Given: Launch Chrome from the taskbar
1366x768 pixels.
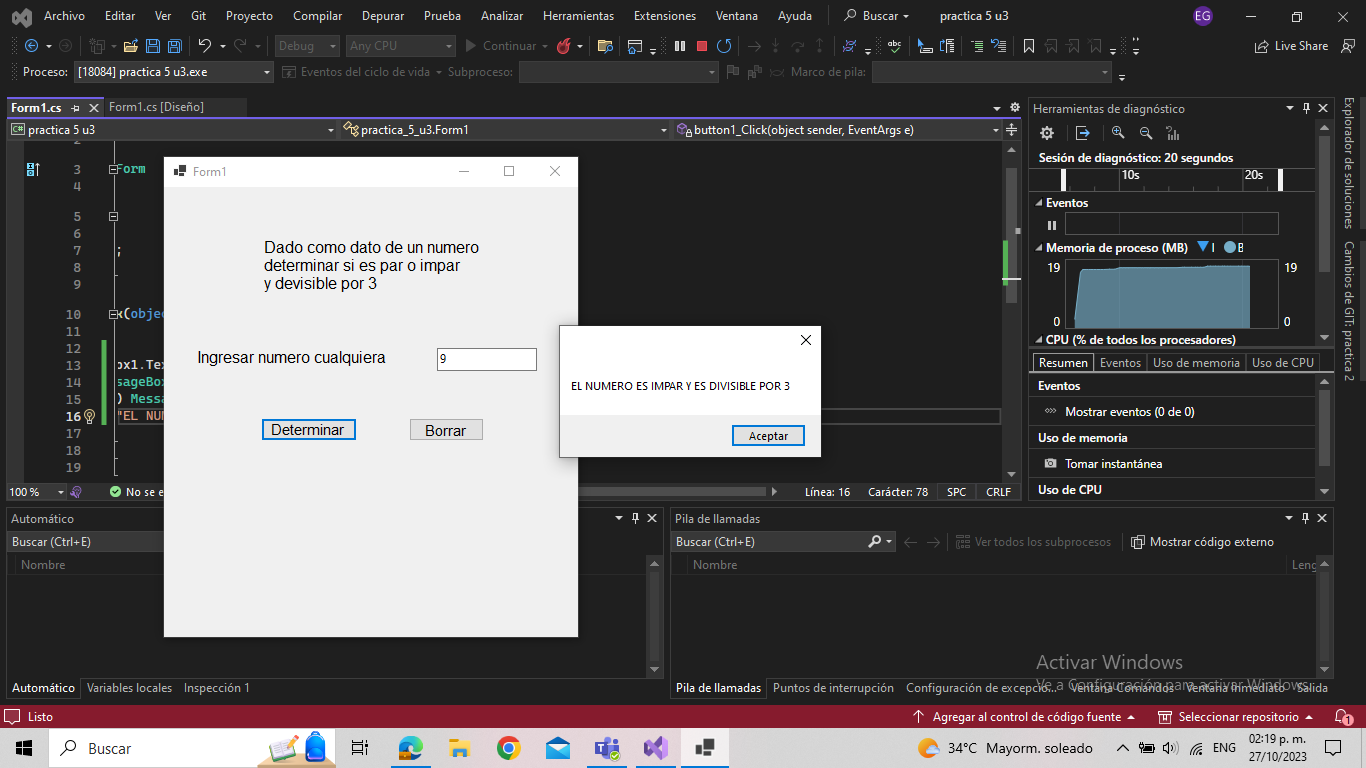Looking at the screenshot, I should pyautogui.click(x=509, y=748).
